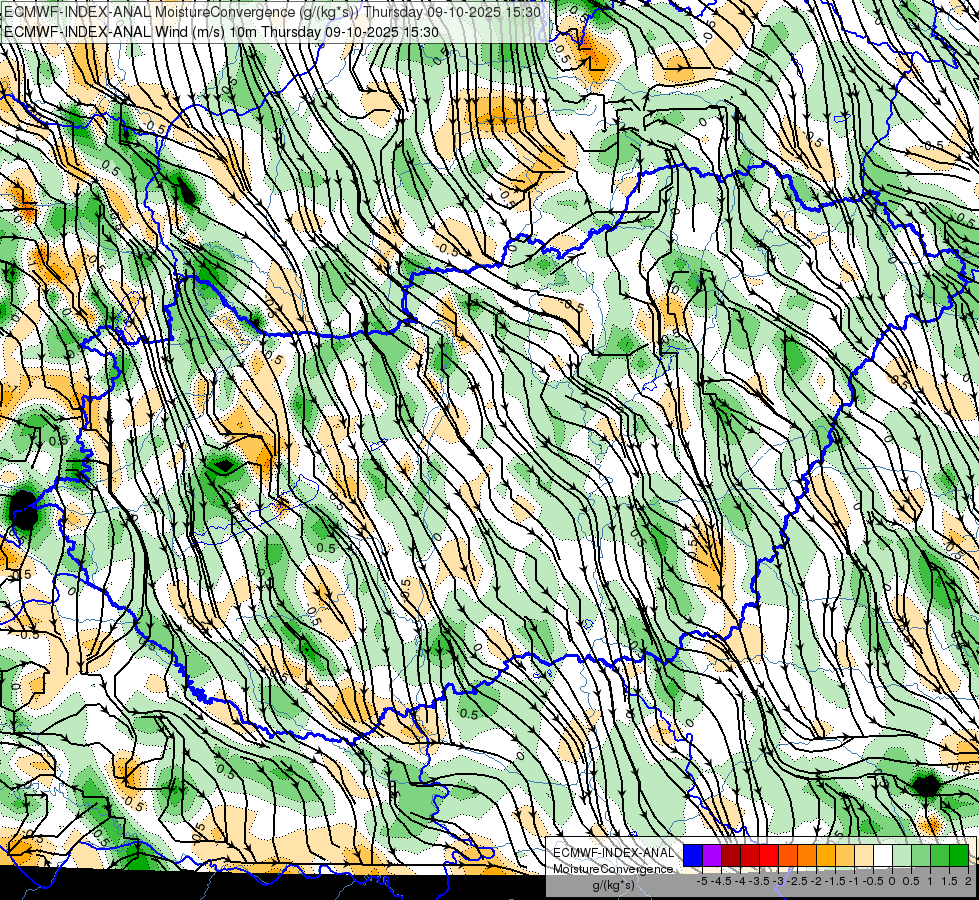Viewport: 979px width, 900px height.
Task: Click the '-4' legend scale value
Action: point(740,881)
